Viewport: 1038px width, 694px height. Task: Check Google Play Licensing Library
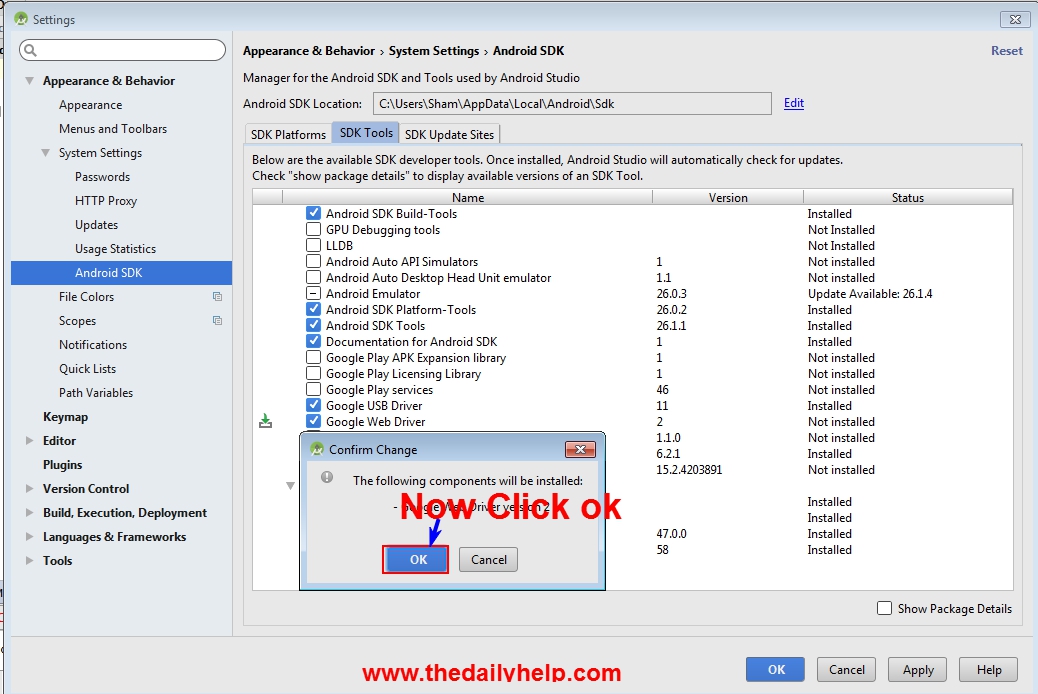point(314,373)
